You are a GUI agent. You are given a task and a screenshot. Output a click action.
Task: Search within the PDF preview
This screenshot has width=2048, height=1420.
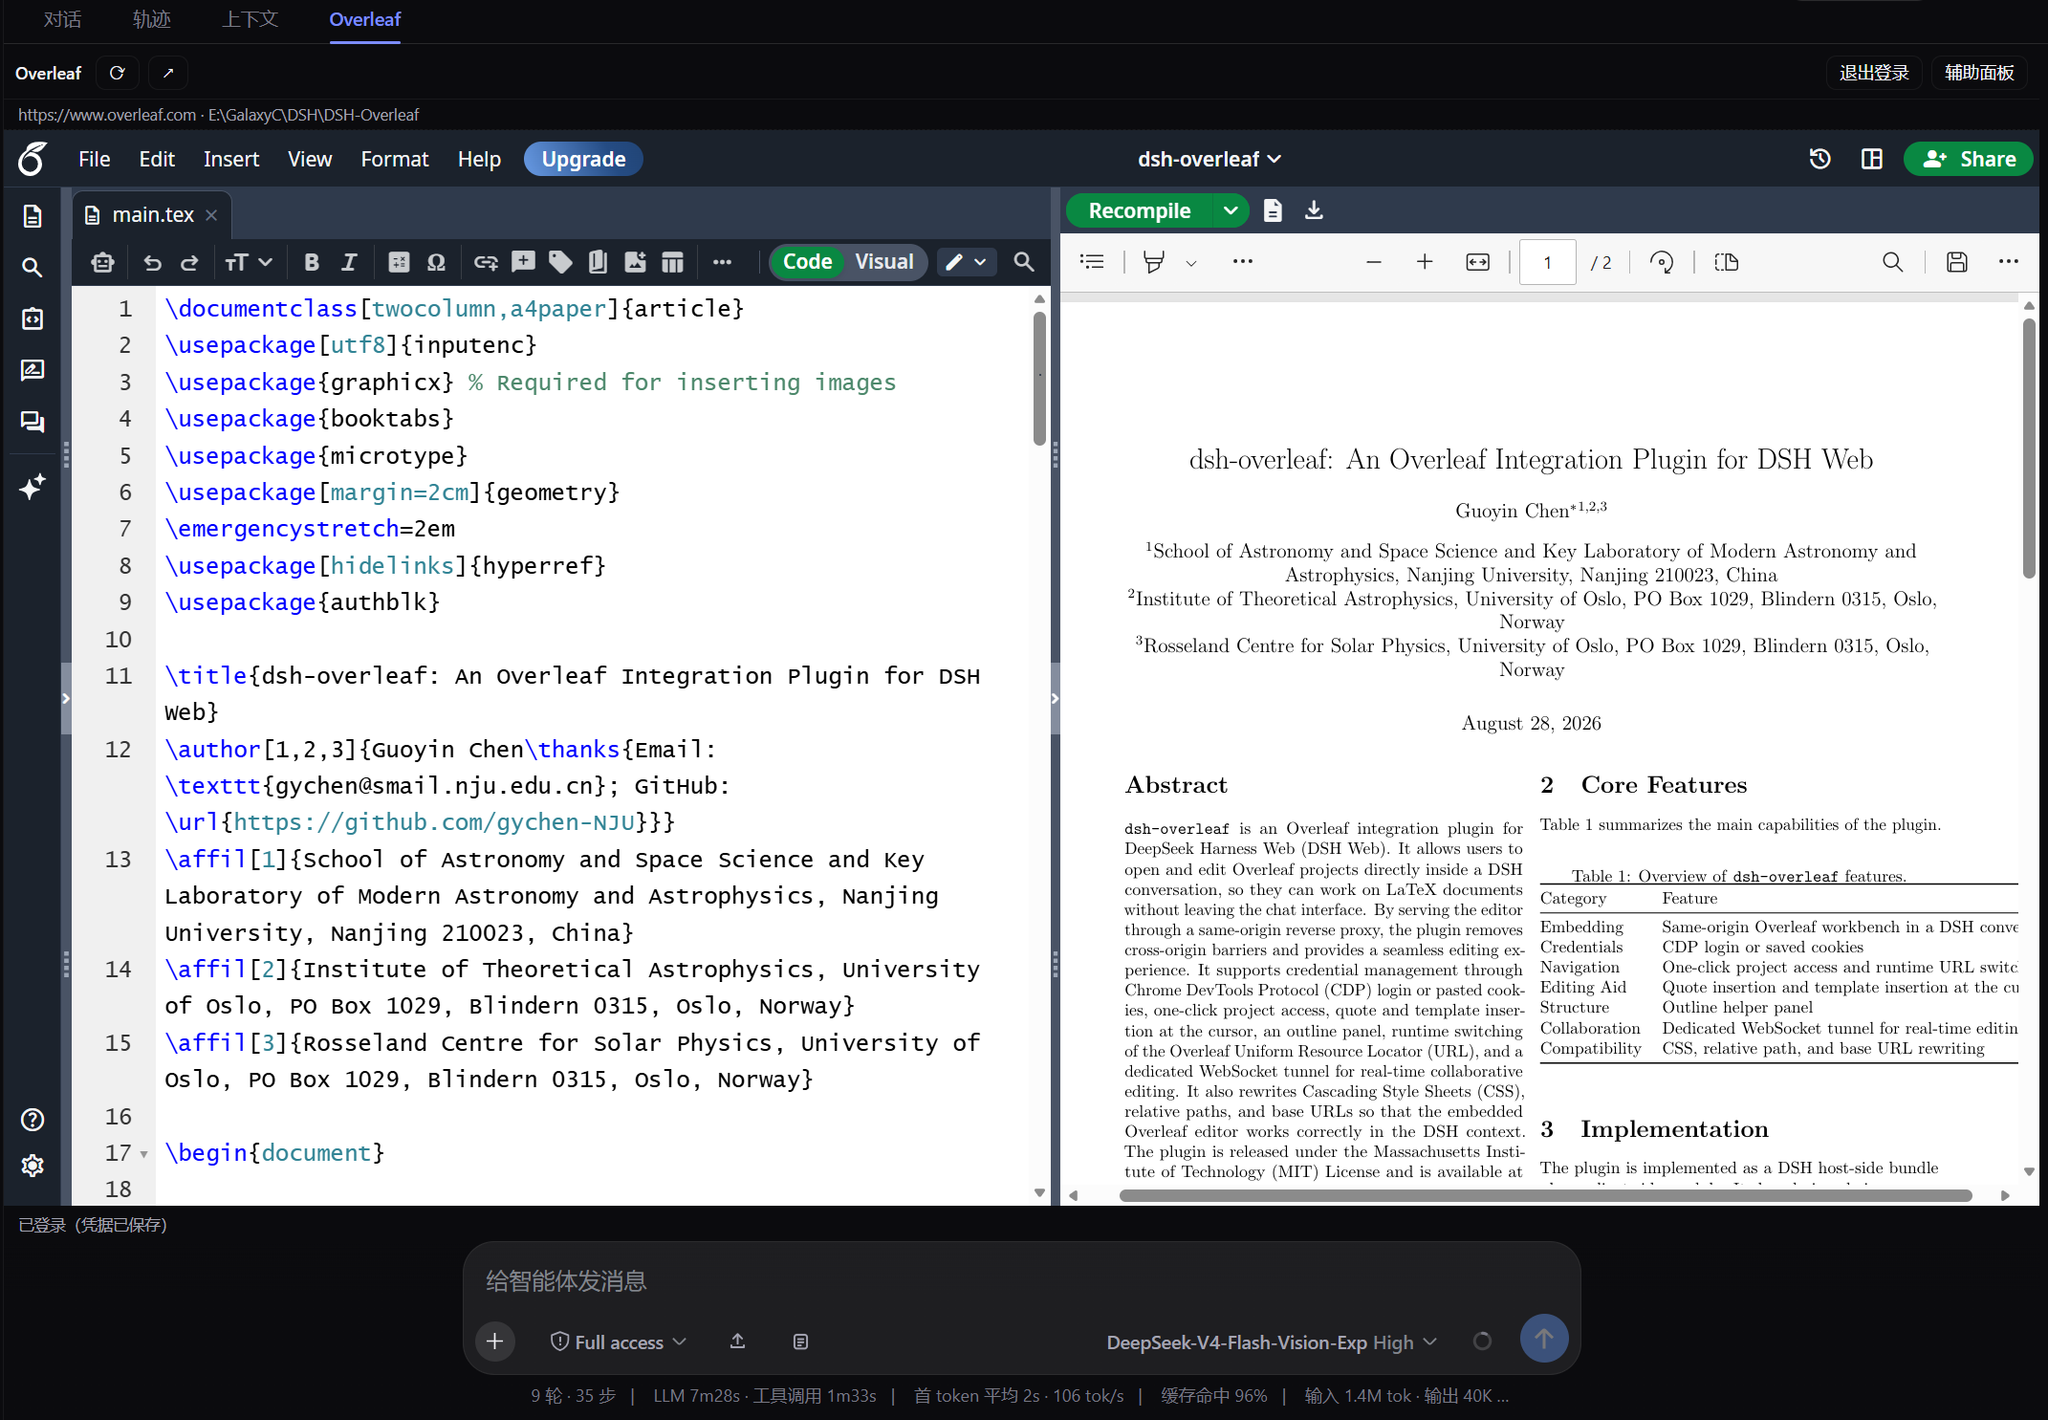tap(1892, 262)
